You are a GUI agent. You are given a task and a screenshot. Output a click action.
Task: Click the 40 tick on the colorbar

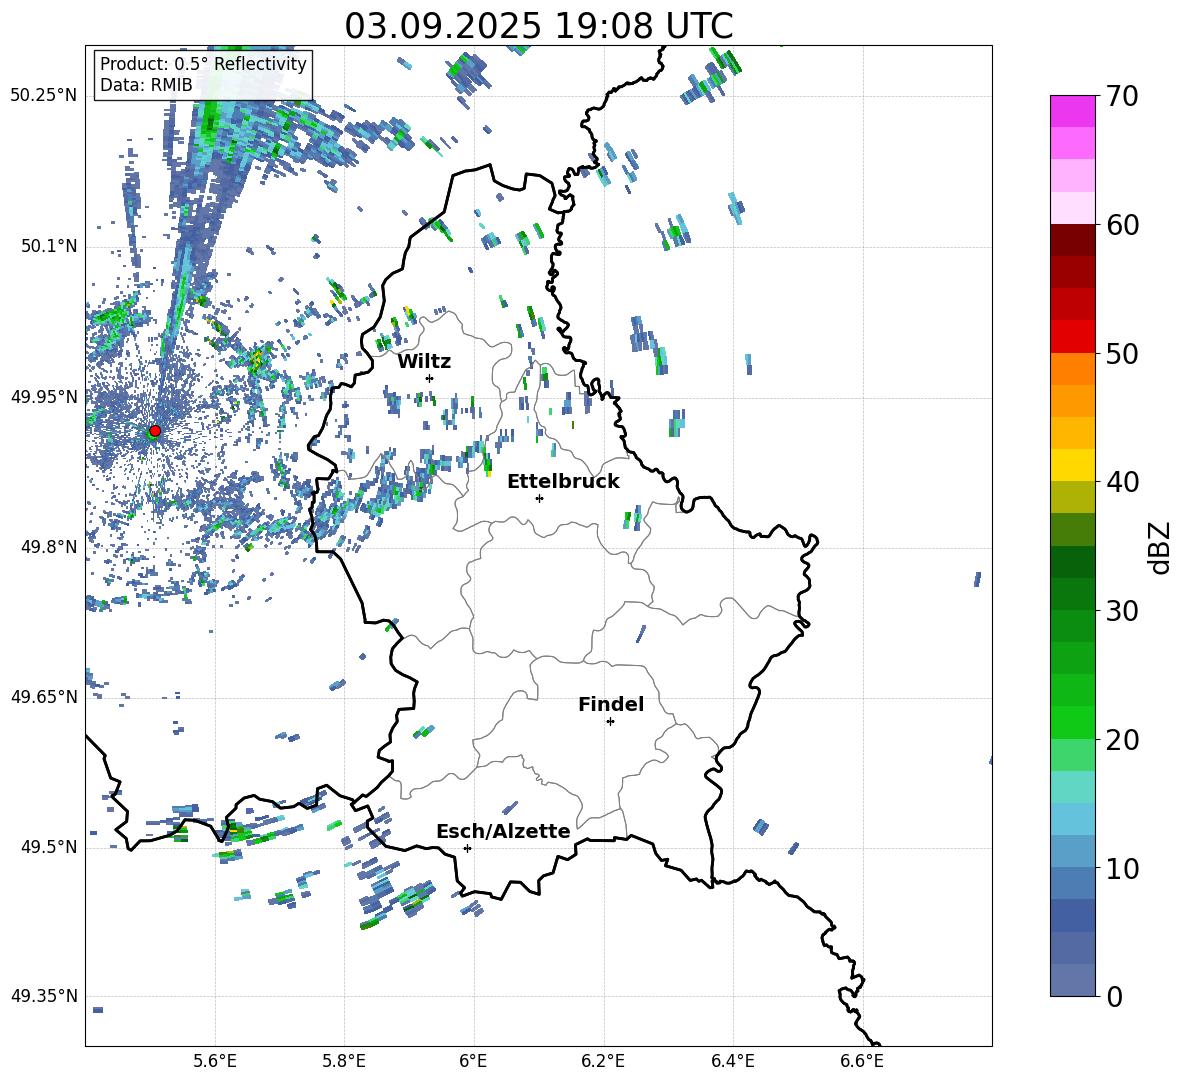click(x=1122, y=482)
